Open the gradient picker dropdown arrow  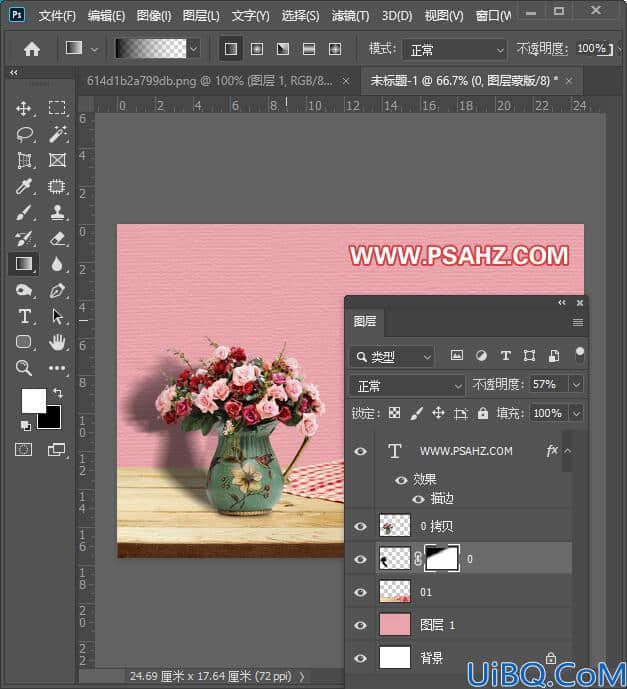(194, 48)
